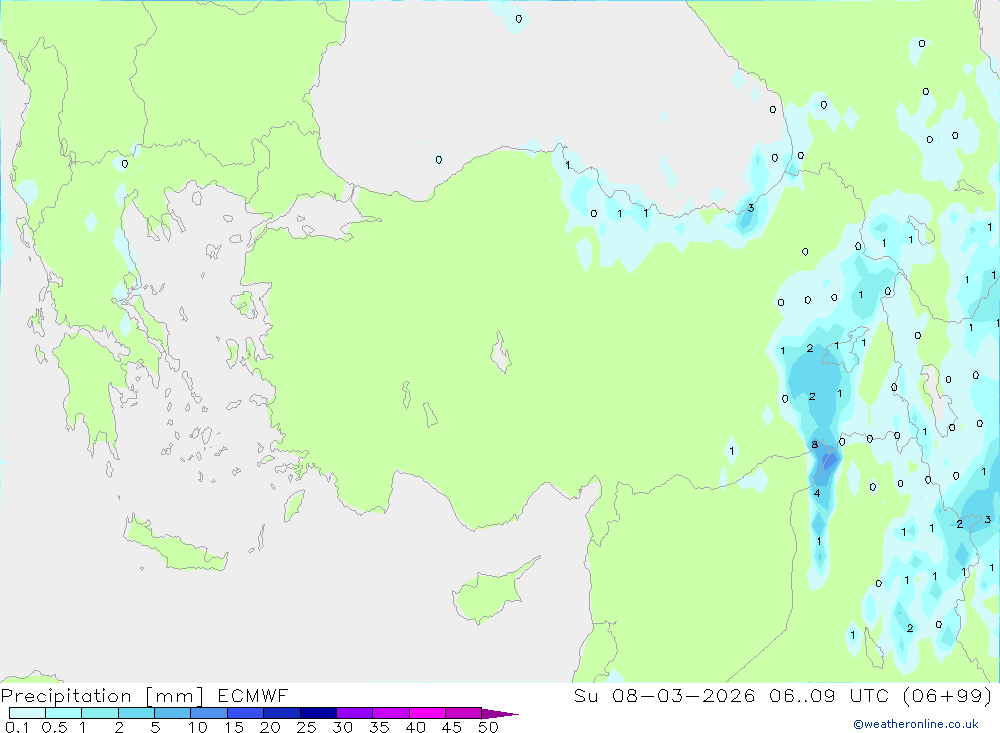Select the '50' legend tick label

(x=488, y=727)
